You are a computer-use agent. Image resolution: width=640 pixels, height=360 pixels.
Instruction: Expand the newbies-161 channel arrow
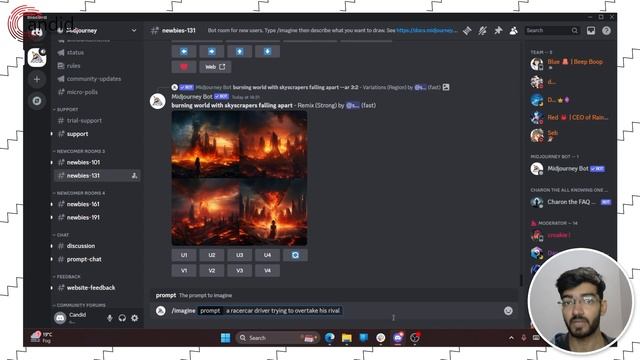[51, 204]
